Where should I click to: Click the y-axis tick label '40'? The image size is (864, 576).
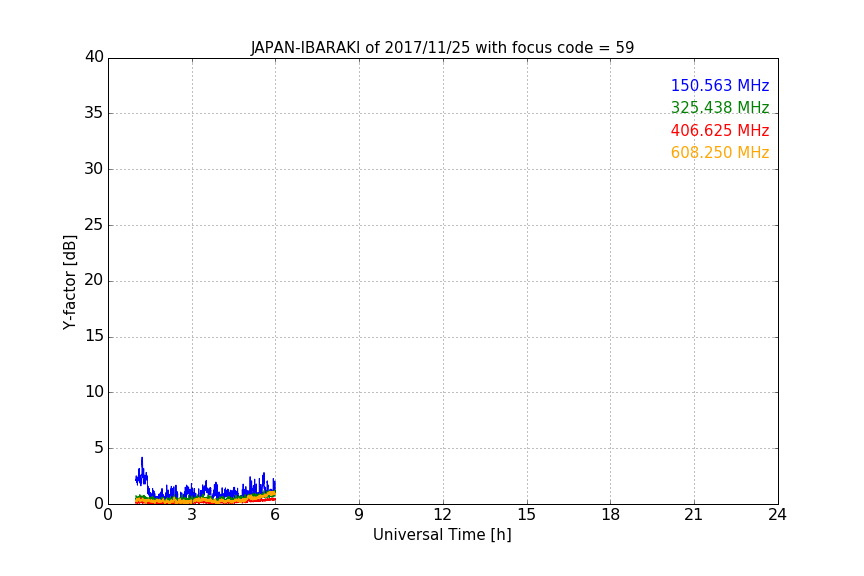94,57
